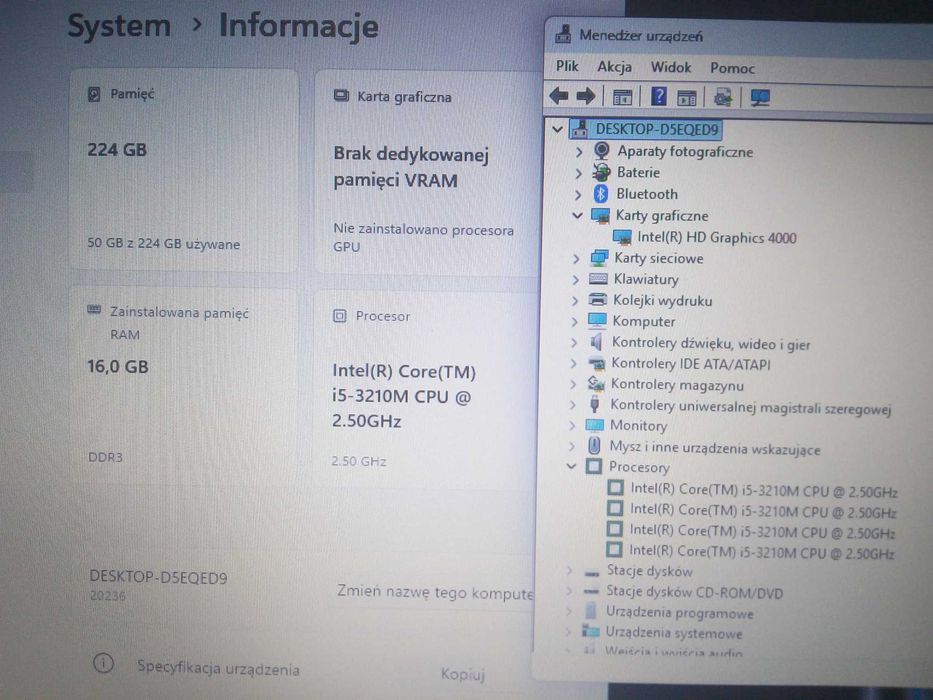Viewport: 933px width, 700px height.
Task: Click the DESKTOP-D5EQED9 name in Settings
Action: (x=158, y=577)
